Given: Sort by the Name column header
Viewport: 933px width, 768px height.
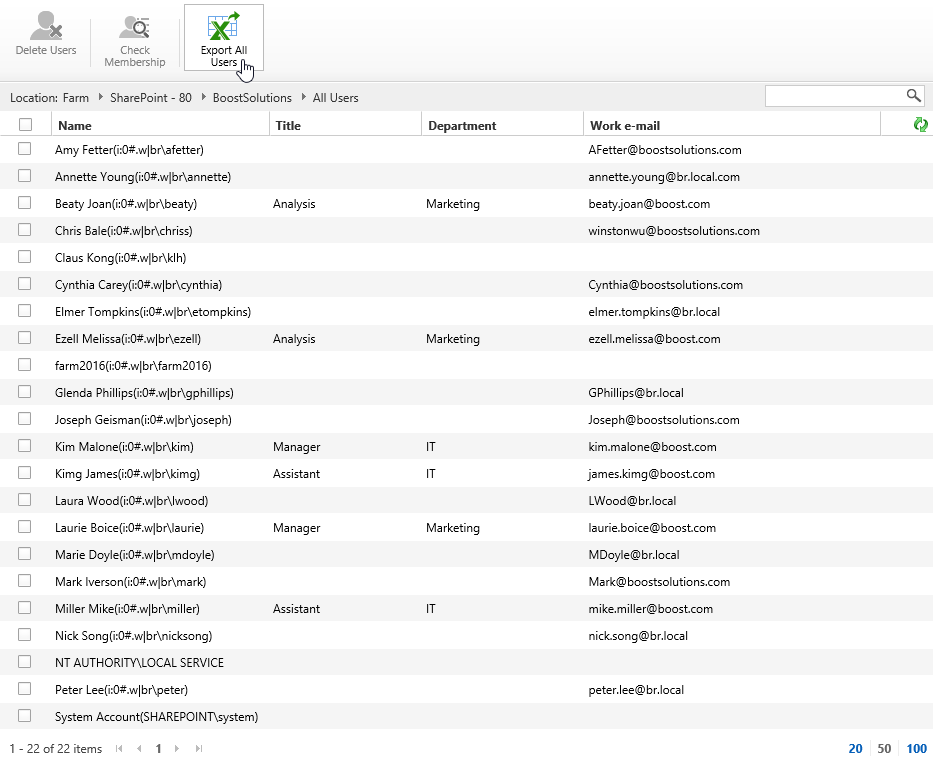Looking at the screenshot, I should 75,126.
